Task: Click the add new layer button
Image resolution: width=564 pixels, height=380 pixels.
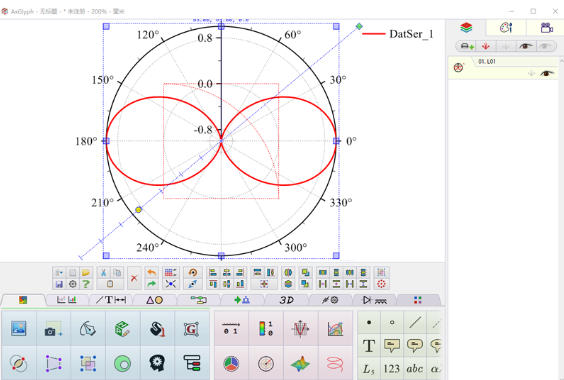Action: 467,46
